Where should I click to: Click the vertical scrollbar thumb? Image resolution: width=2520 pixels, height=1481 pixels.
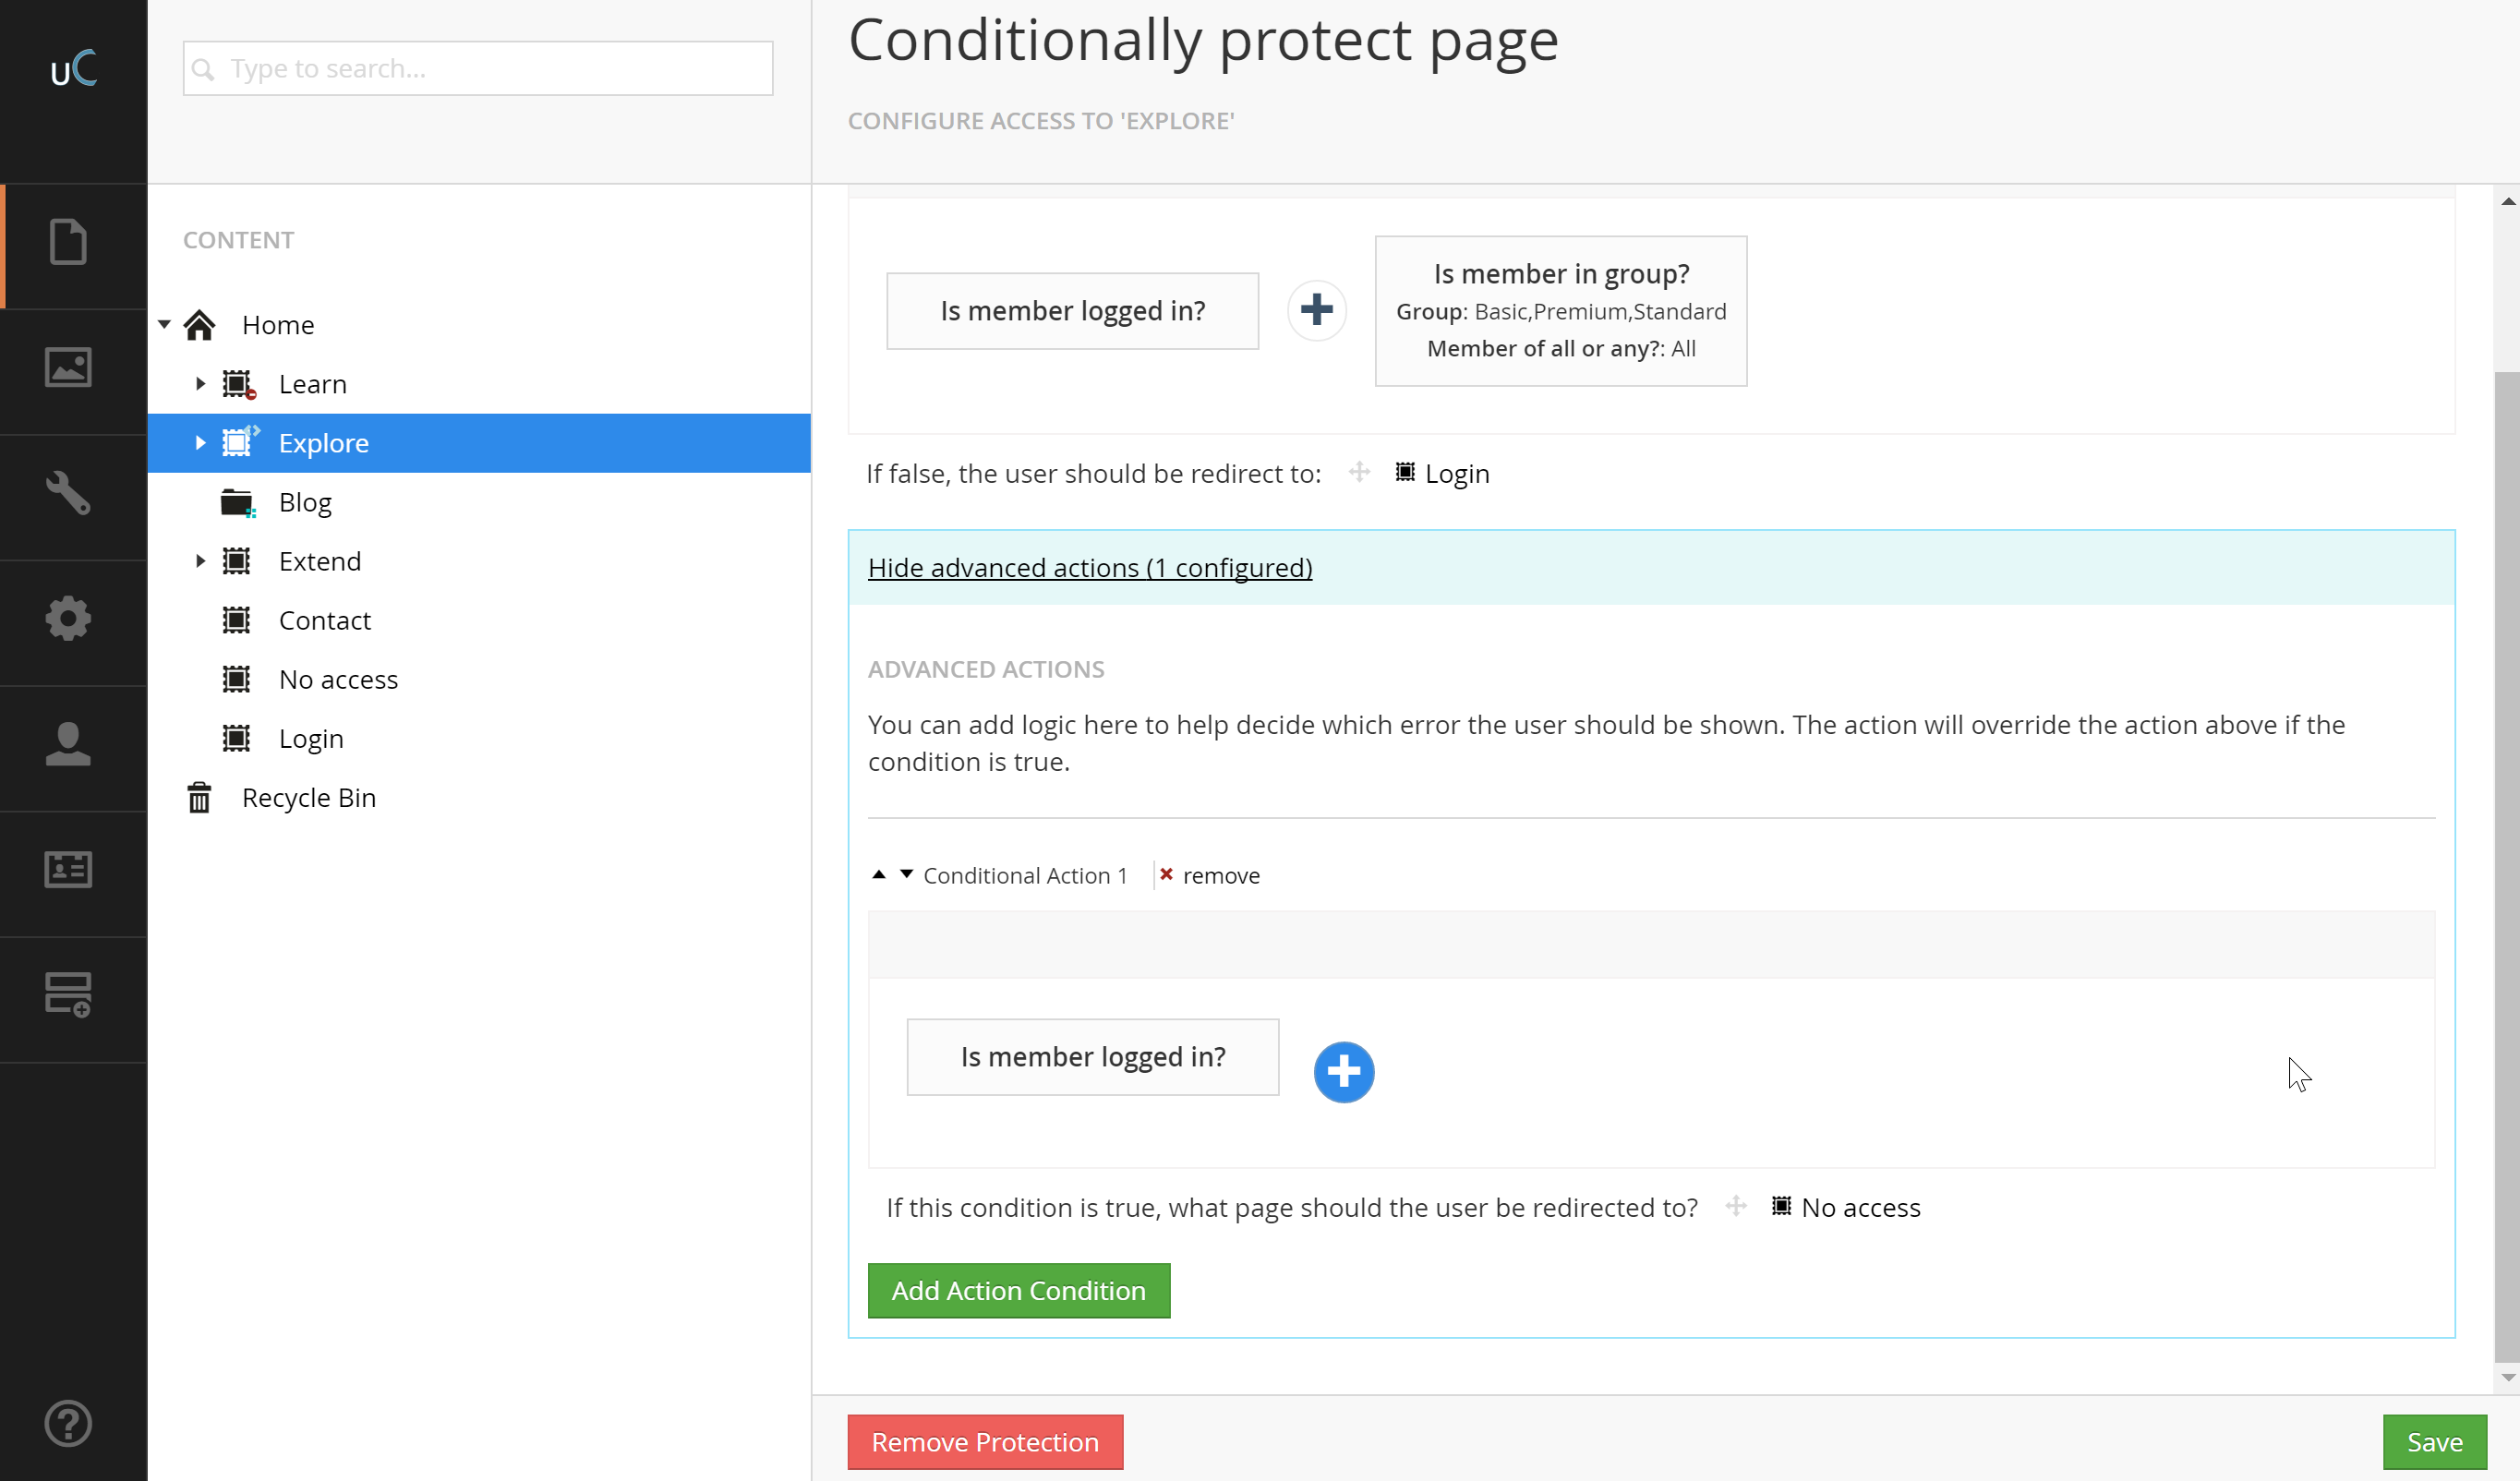tap(2506, 866)
